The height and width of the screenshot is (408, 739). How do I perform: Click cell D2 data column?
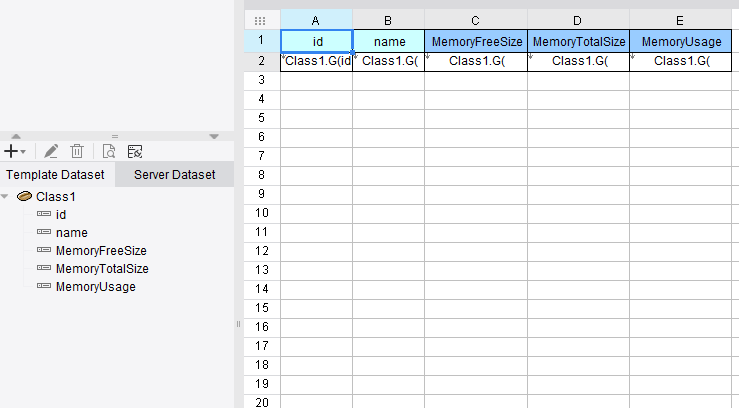(x=579, y=62)
